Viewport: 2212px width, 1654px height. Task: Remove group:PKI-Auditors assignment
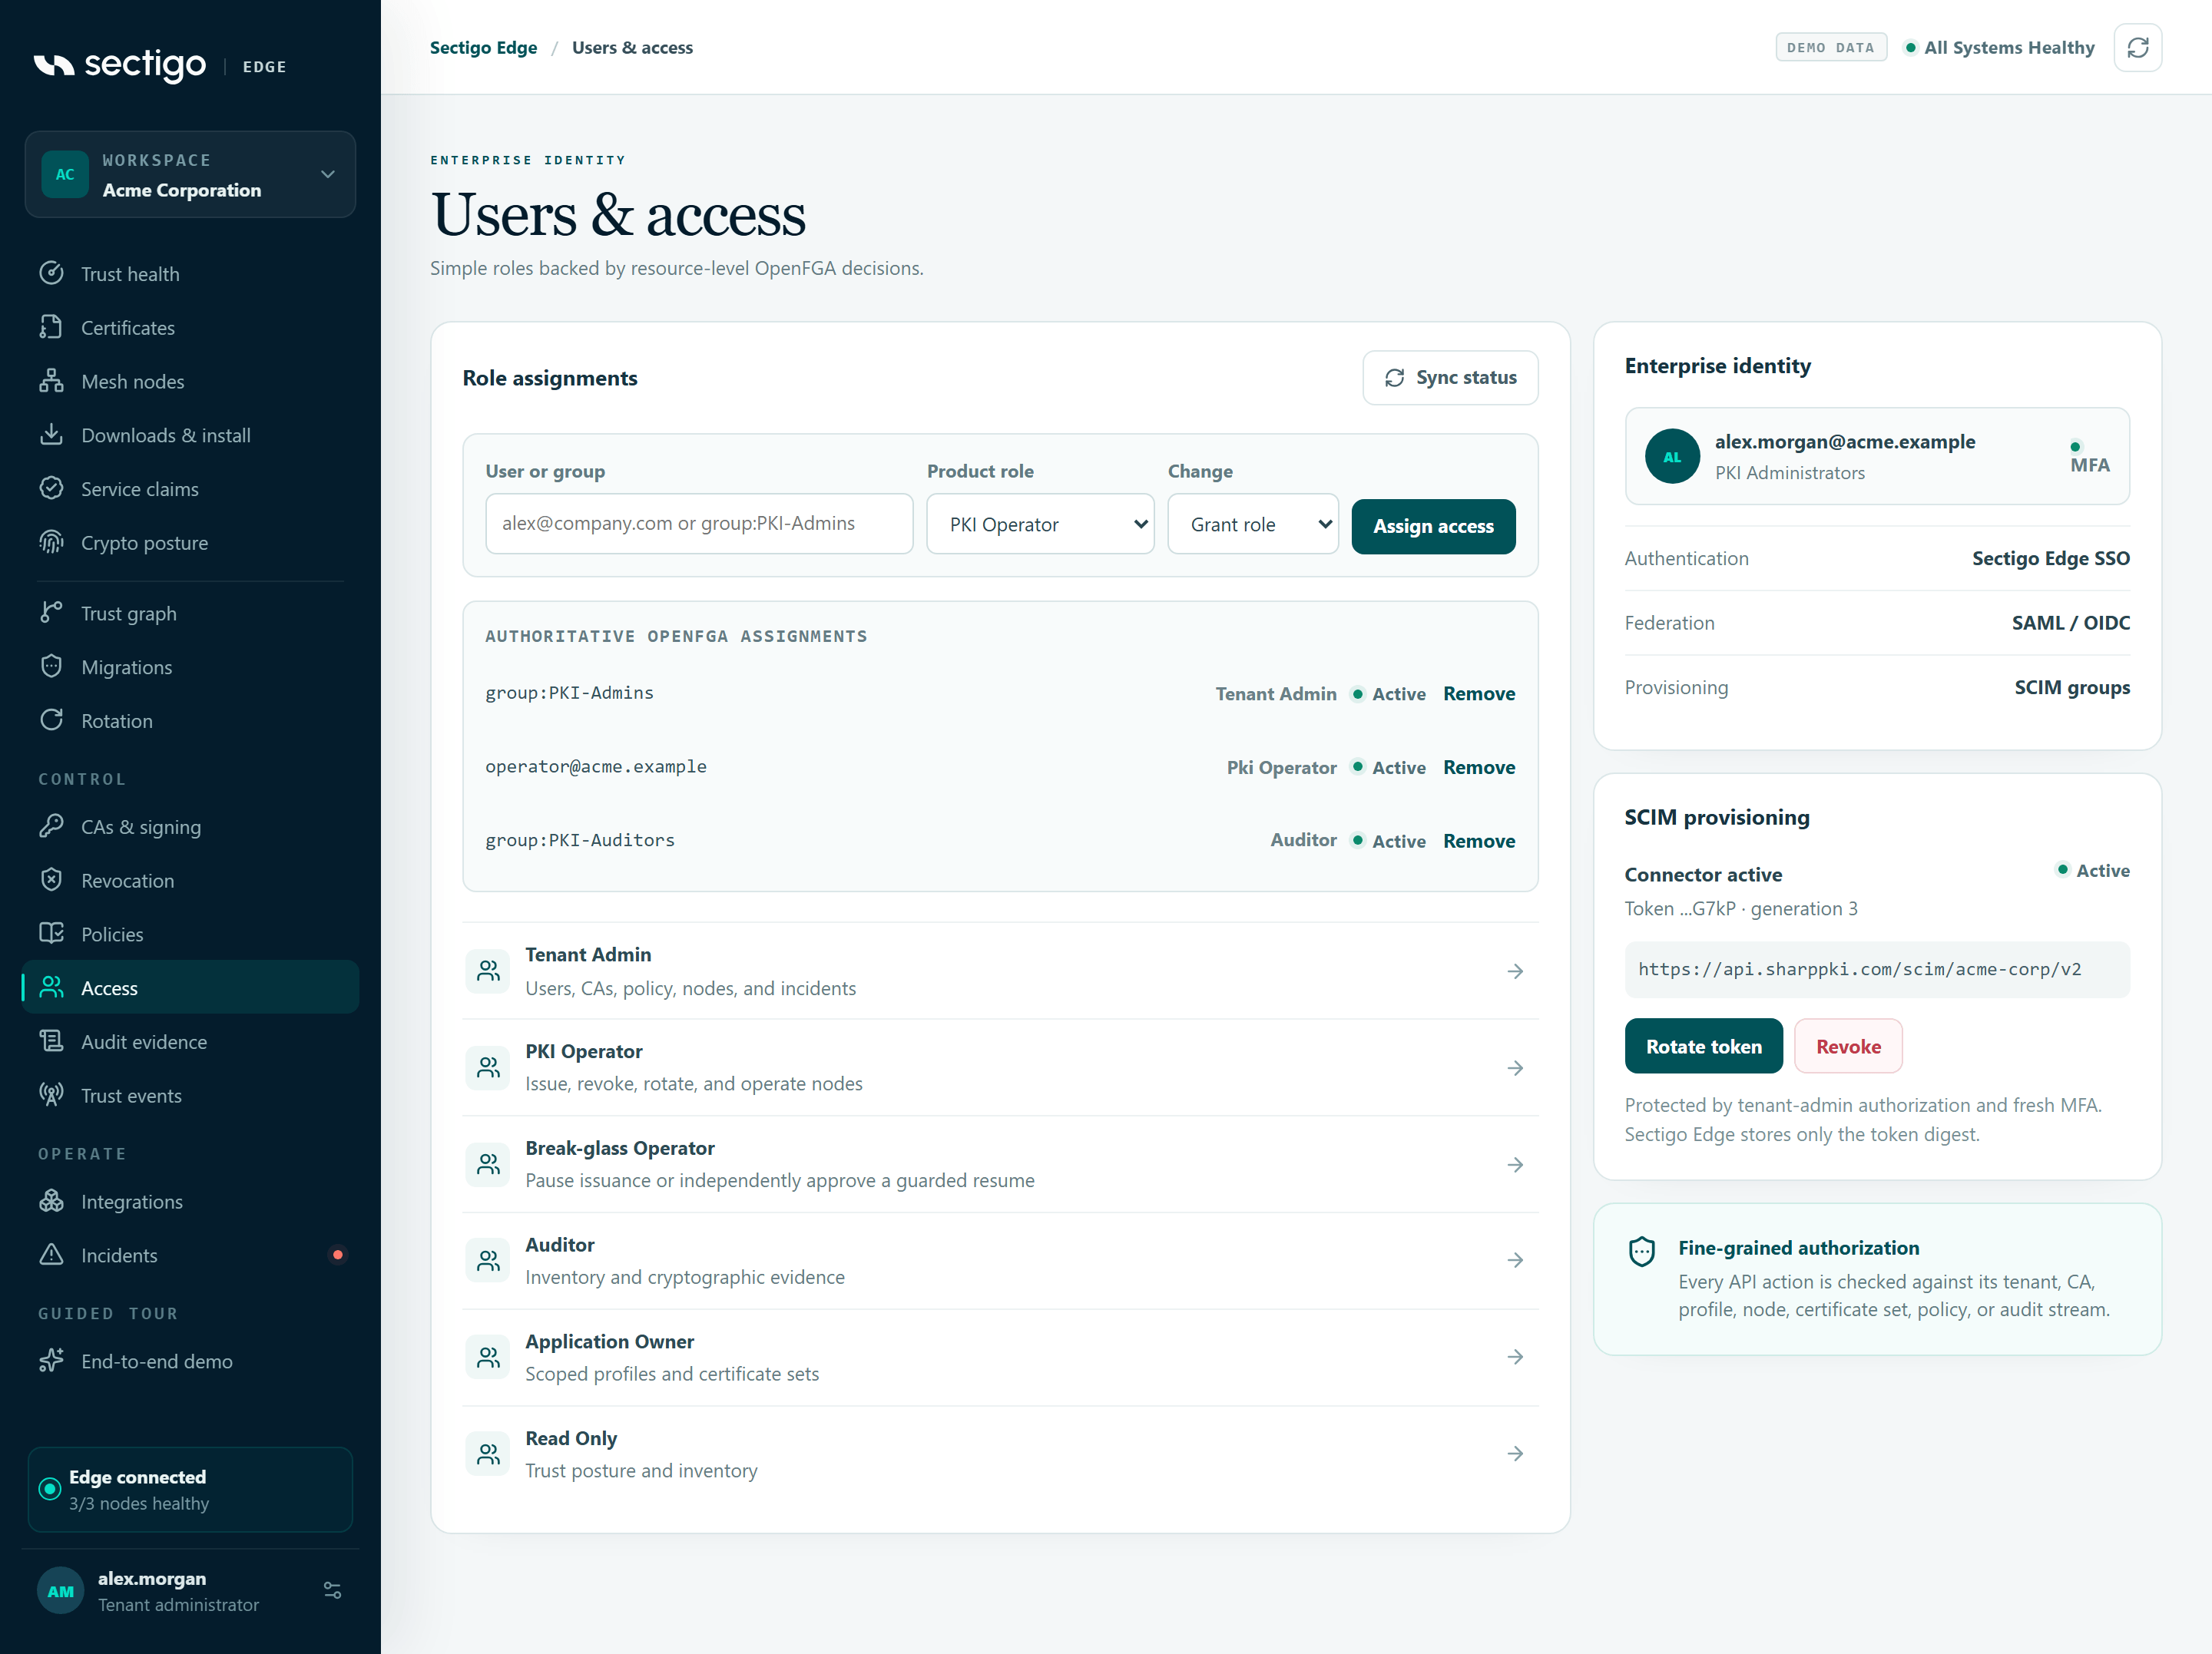1479,841
